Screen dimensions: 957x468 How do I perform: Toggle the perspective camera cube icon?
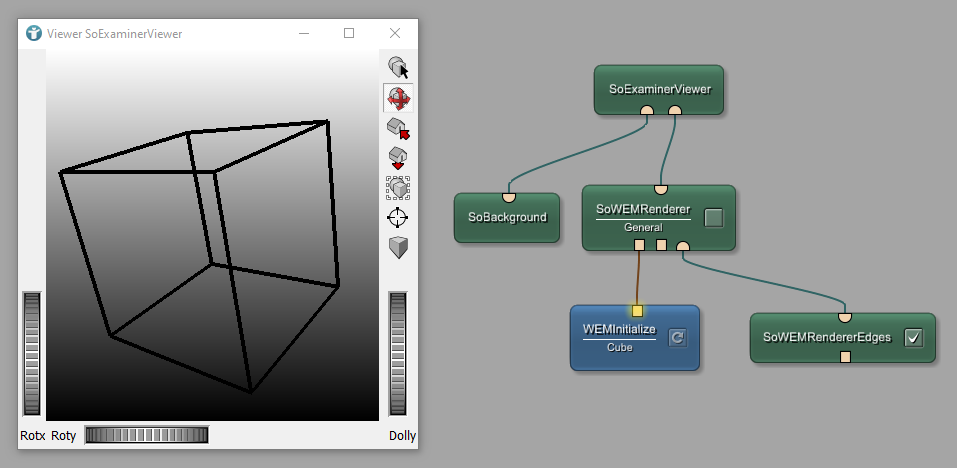point(398,247)
